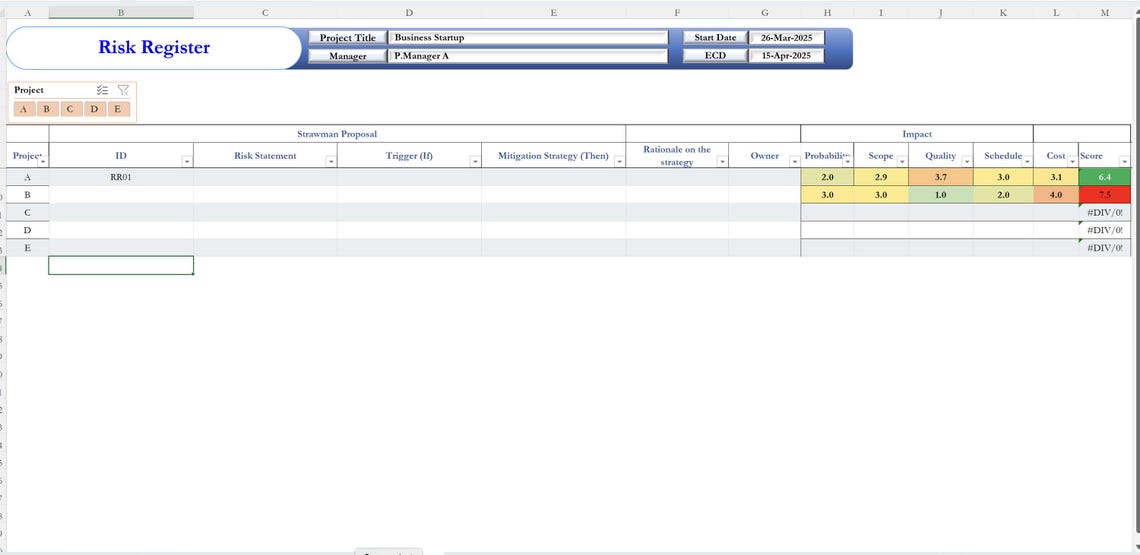Select the P.Manager A field
Viewport: 1140px width, 555px height.
click(529, 56)
